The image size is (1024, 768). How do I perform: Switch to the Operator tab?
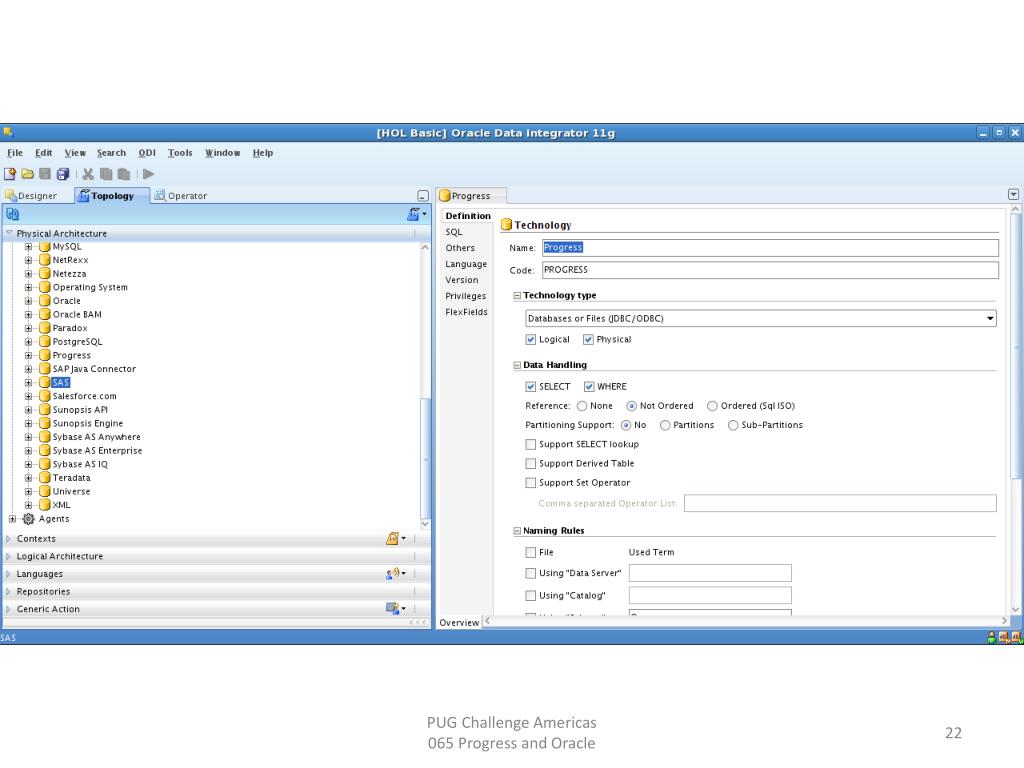[x=181, y=196]
